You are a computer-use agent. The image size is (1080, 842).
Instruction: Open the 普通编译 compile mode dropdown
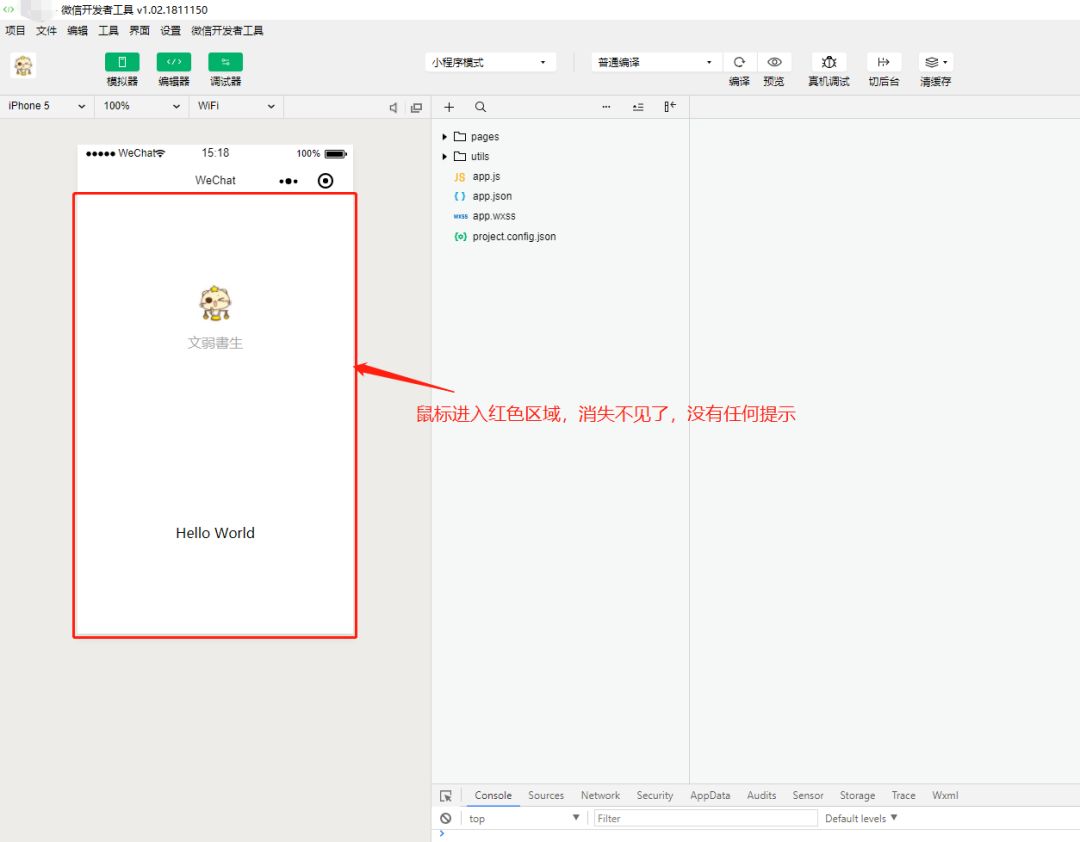[x=655, y=62]
